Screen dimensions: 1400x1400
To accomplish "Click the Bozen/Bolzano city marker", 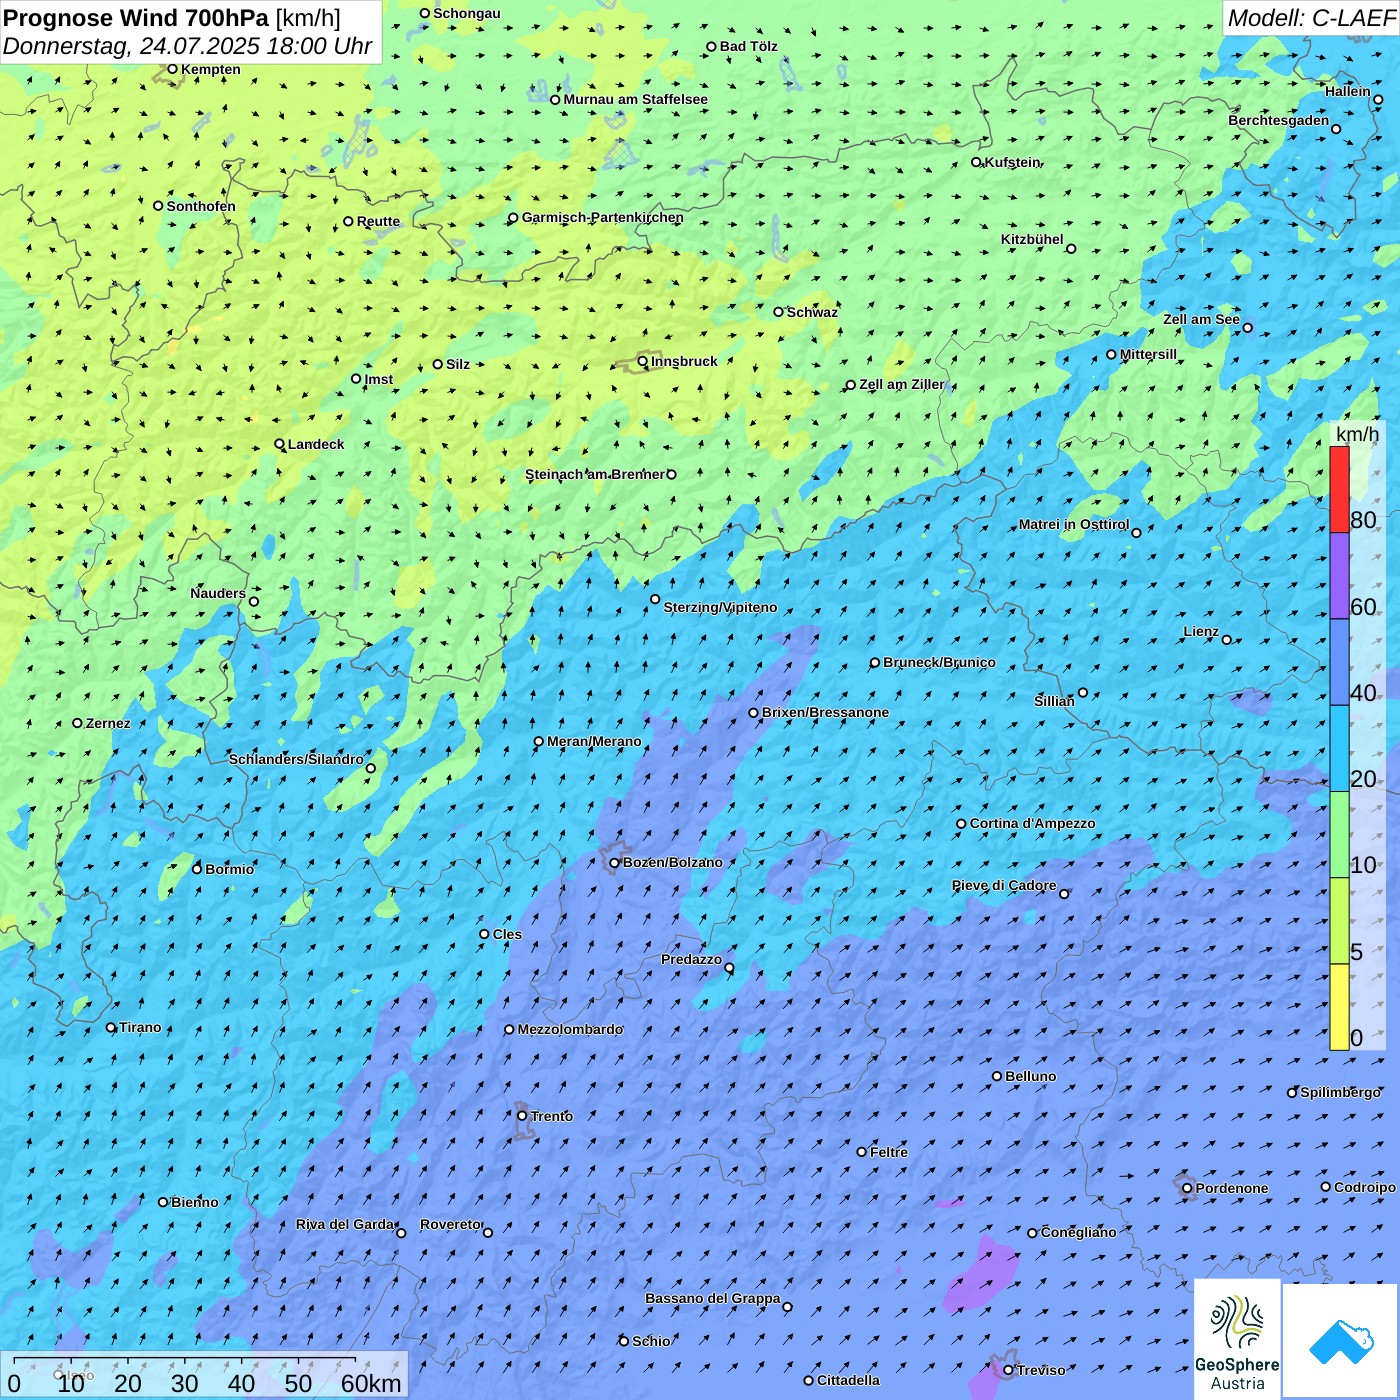I will pos(615,862).
